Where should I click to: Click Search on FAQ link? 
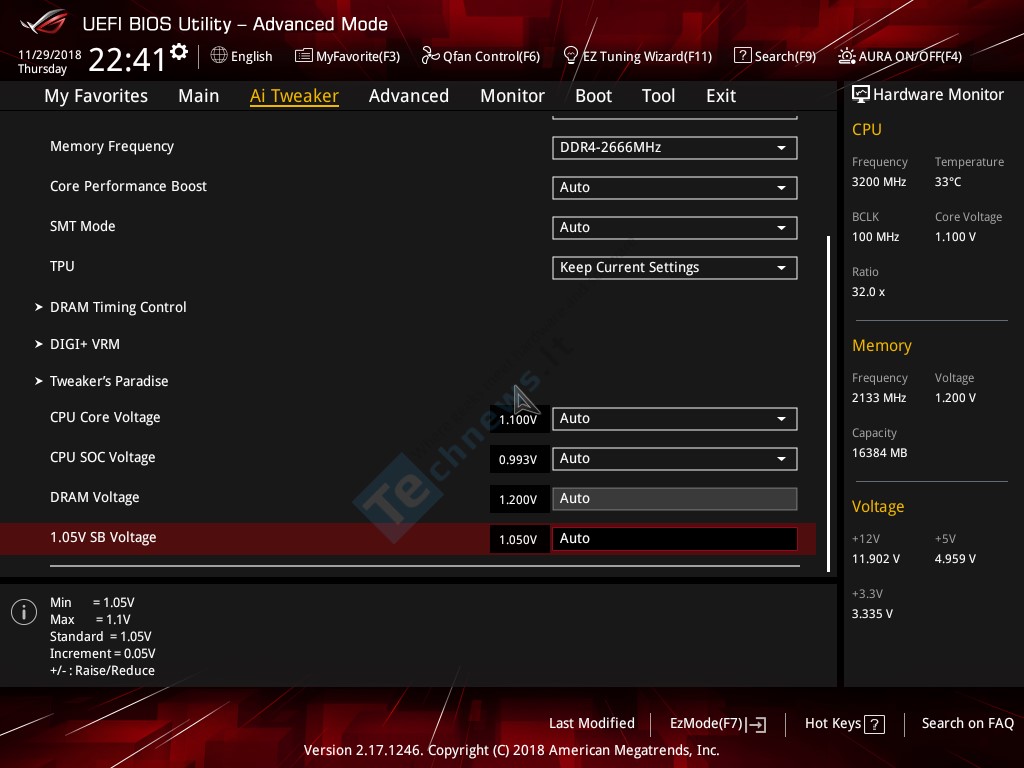click(967, 724)
